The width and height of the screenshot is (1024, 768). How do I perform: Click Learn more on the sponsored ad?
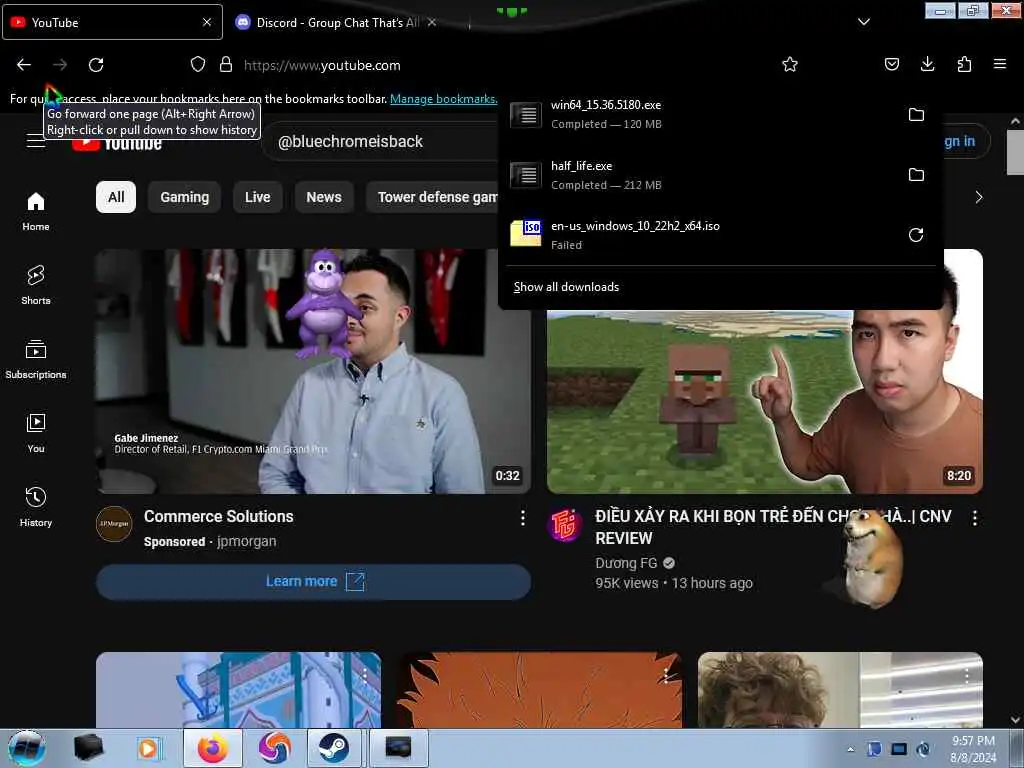313,581
